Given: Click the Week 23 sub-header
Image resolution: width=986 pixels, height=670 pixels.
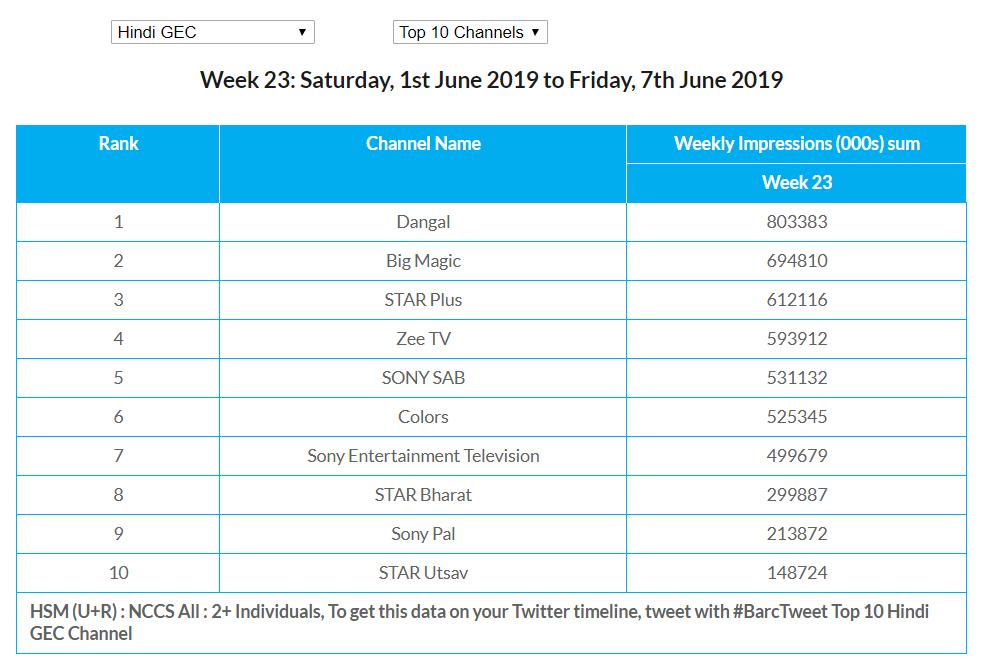Looking at the screenshot, I should tap(796, 182).
